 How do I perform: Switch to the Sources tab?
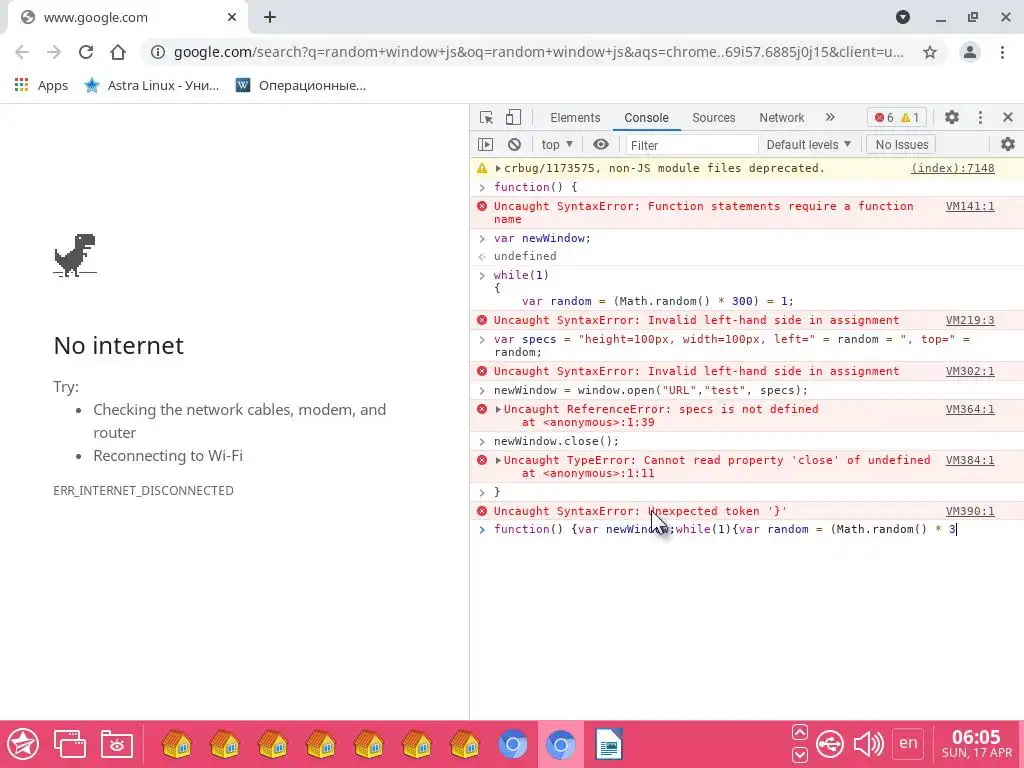point(713,118)
